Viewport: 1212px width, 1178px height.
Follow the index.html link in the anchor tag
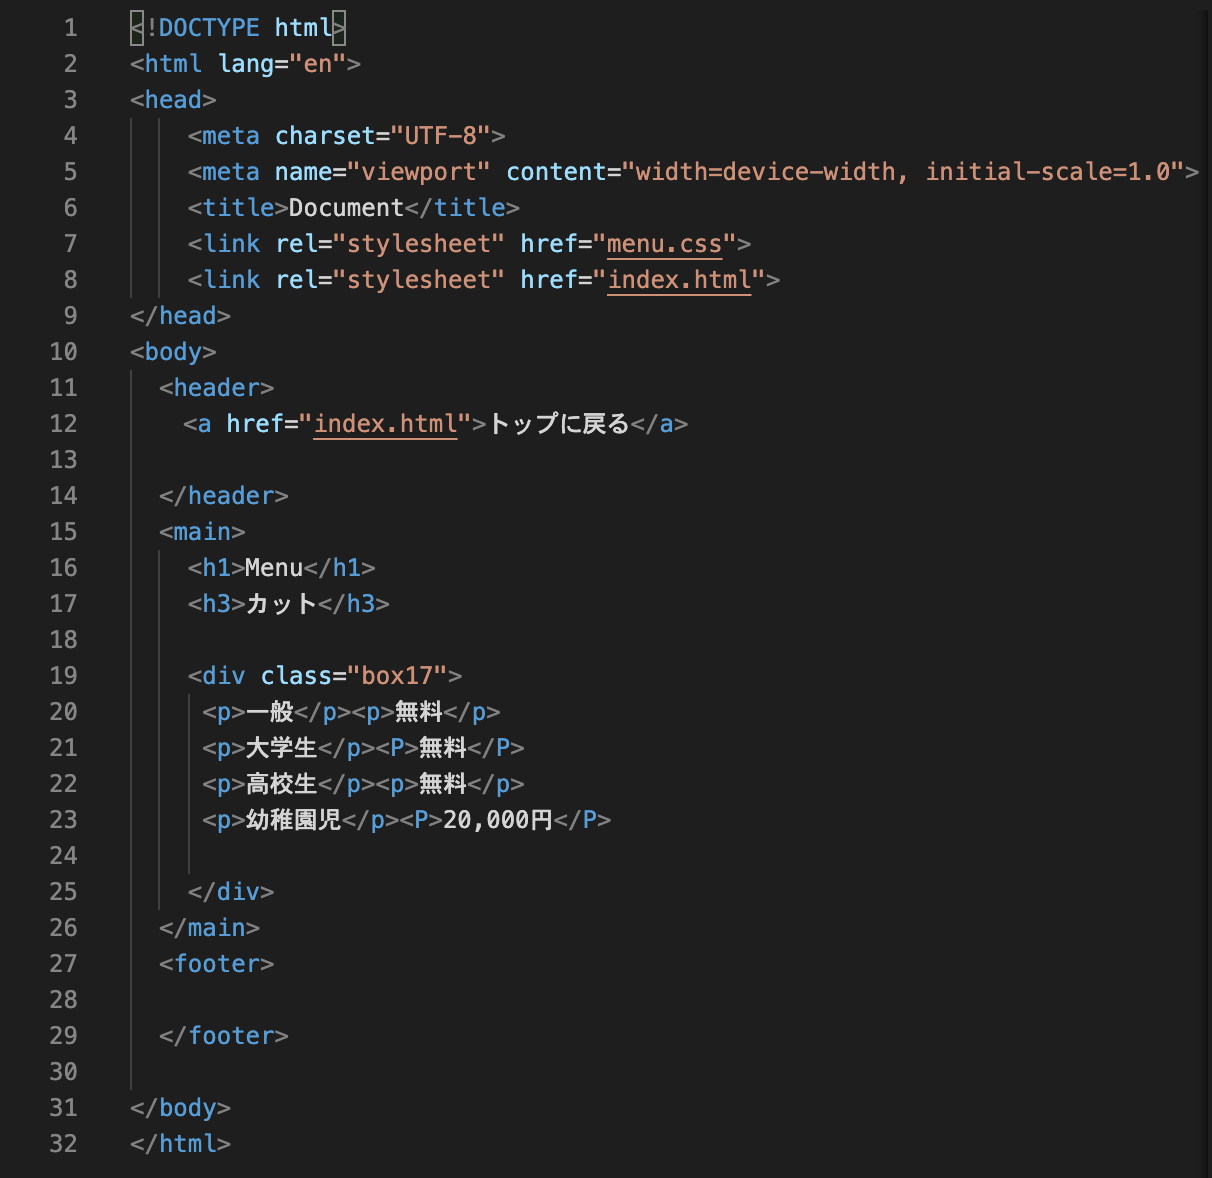pos(386,424)
